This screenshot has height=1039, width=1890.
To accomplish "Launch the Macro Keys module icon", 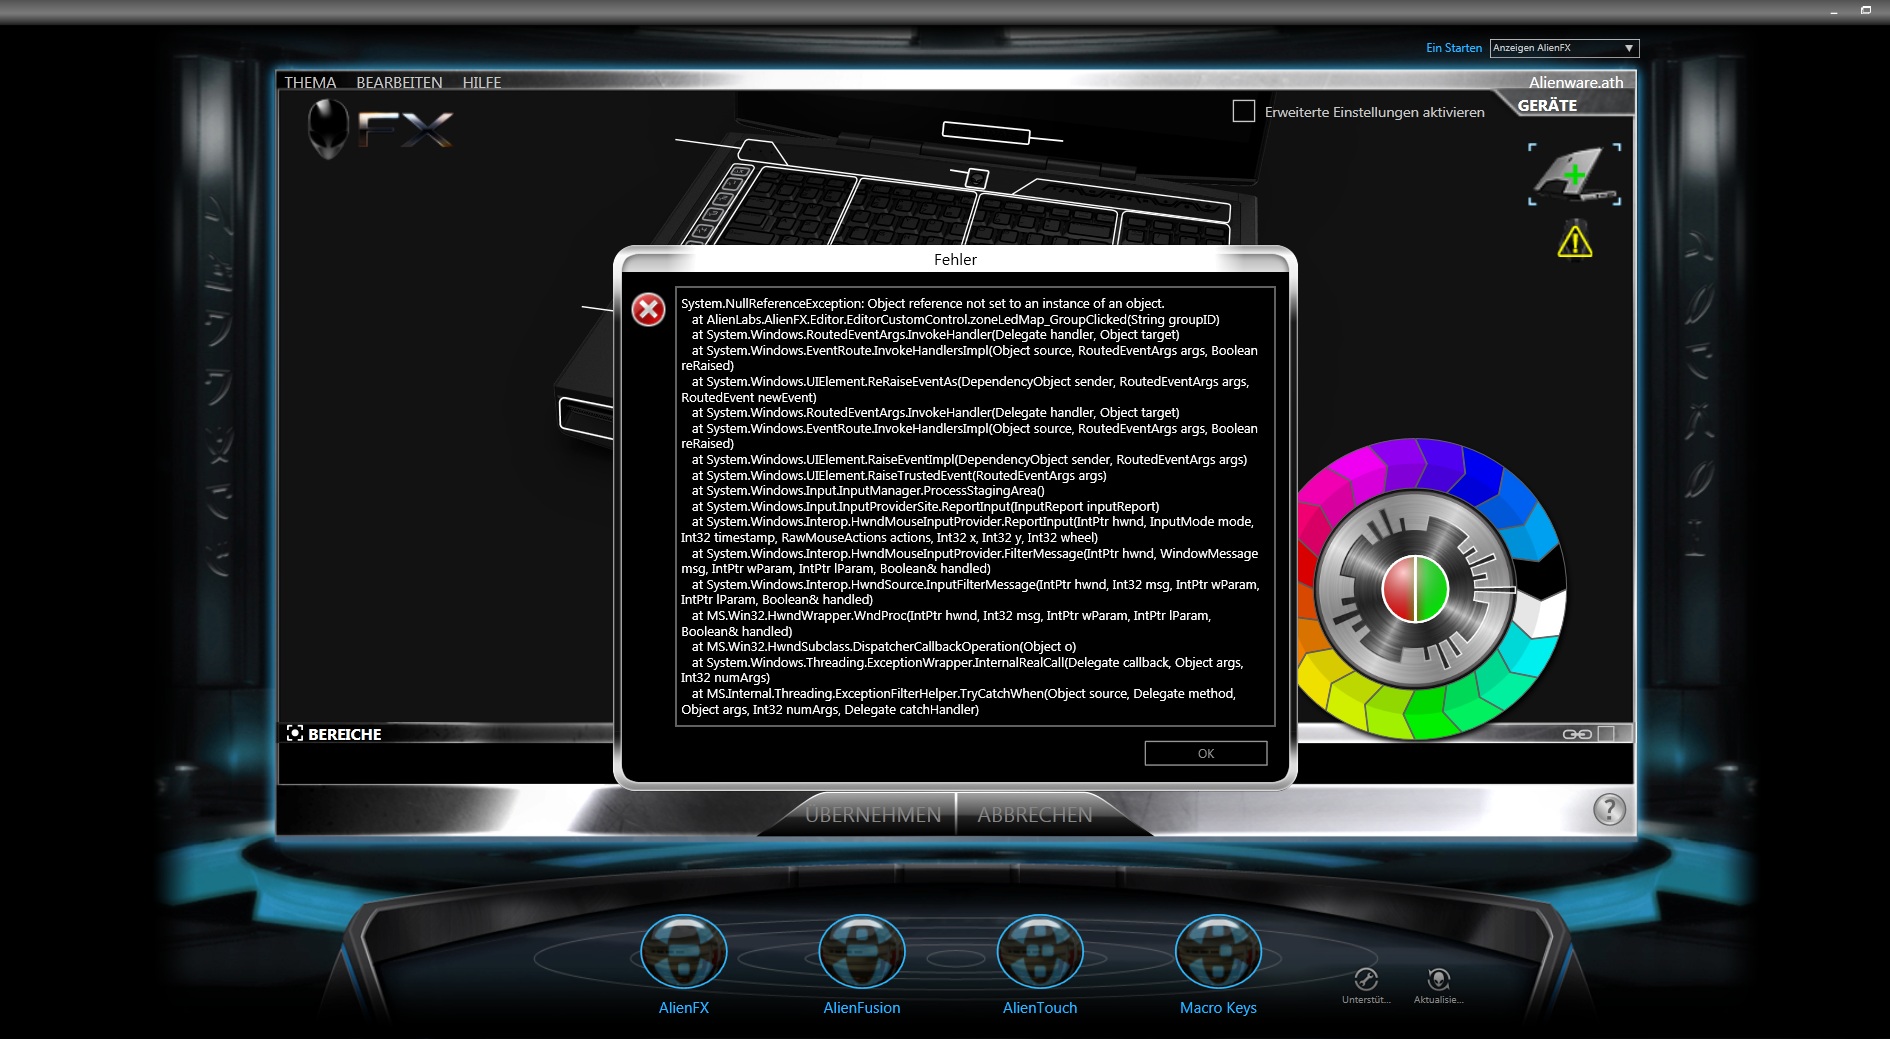I will point(1218,952).
